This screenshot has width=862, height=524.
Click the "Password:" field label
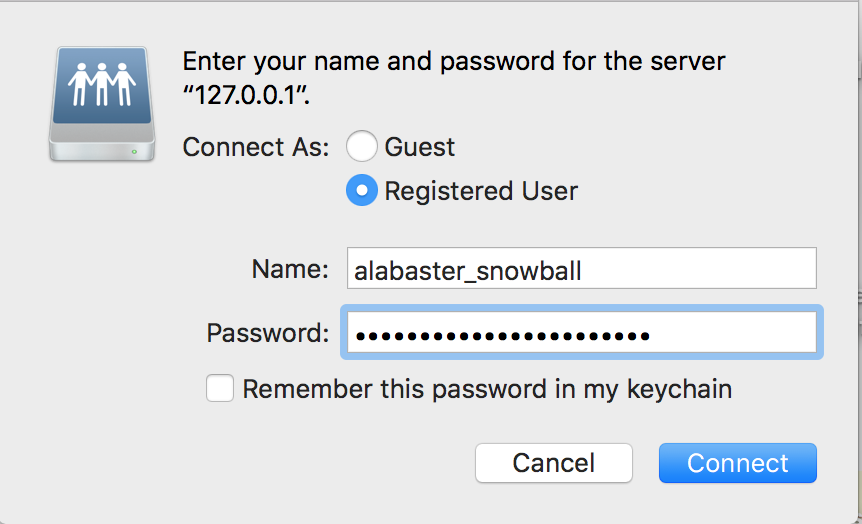(267, 333)
